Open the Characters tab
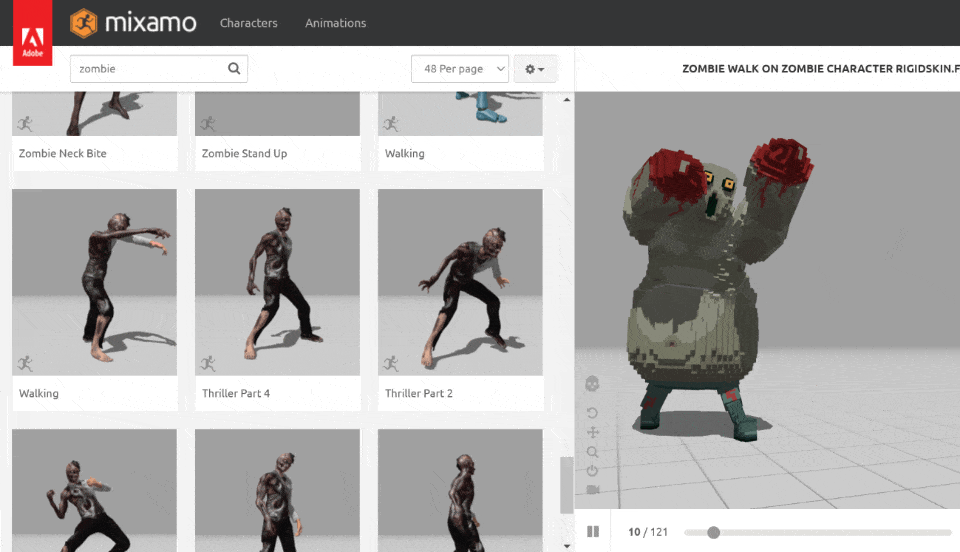This screenshot has width=960, height=552. 249,23
